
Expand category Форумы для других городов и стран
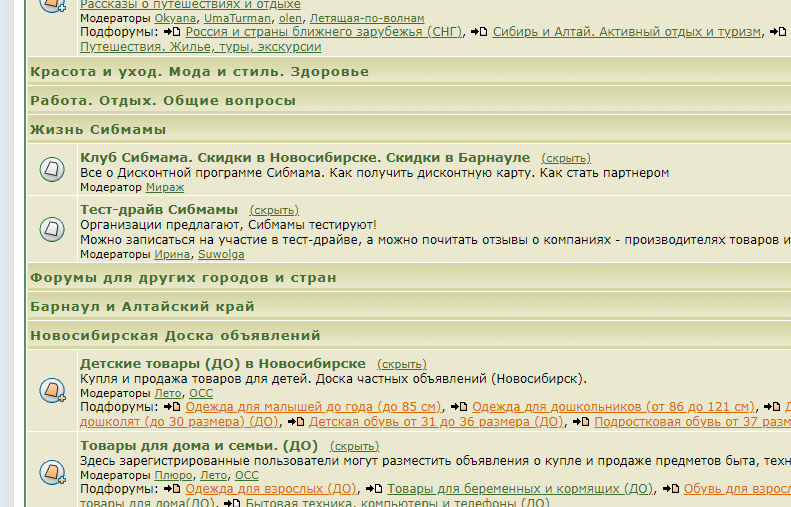coord(183,278)
